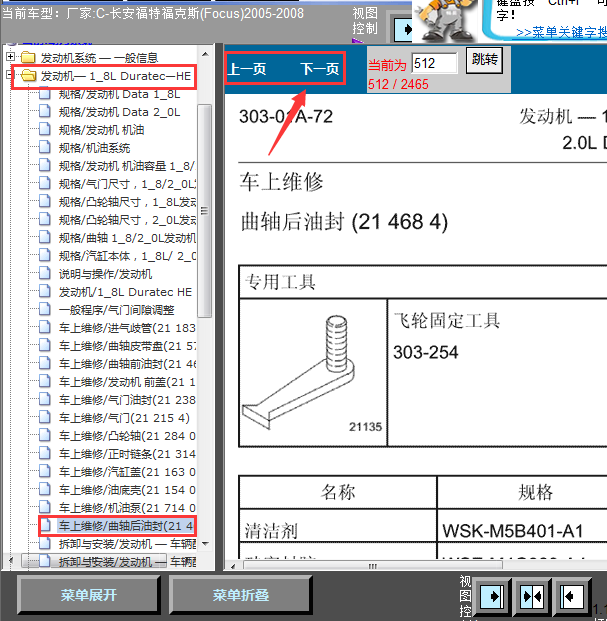The image size is (607, 621).
Task: Open 规格/凸轮轴尺寸，2_0L entry
Action: click(127, 220)
